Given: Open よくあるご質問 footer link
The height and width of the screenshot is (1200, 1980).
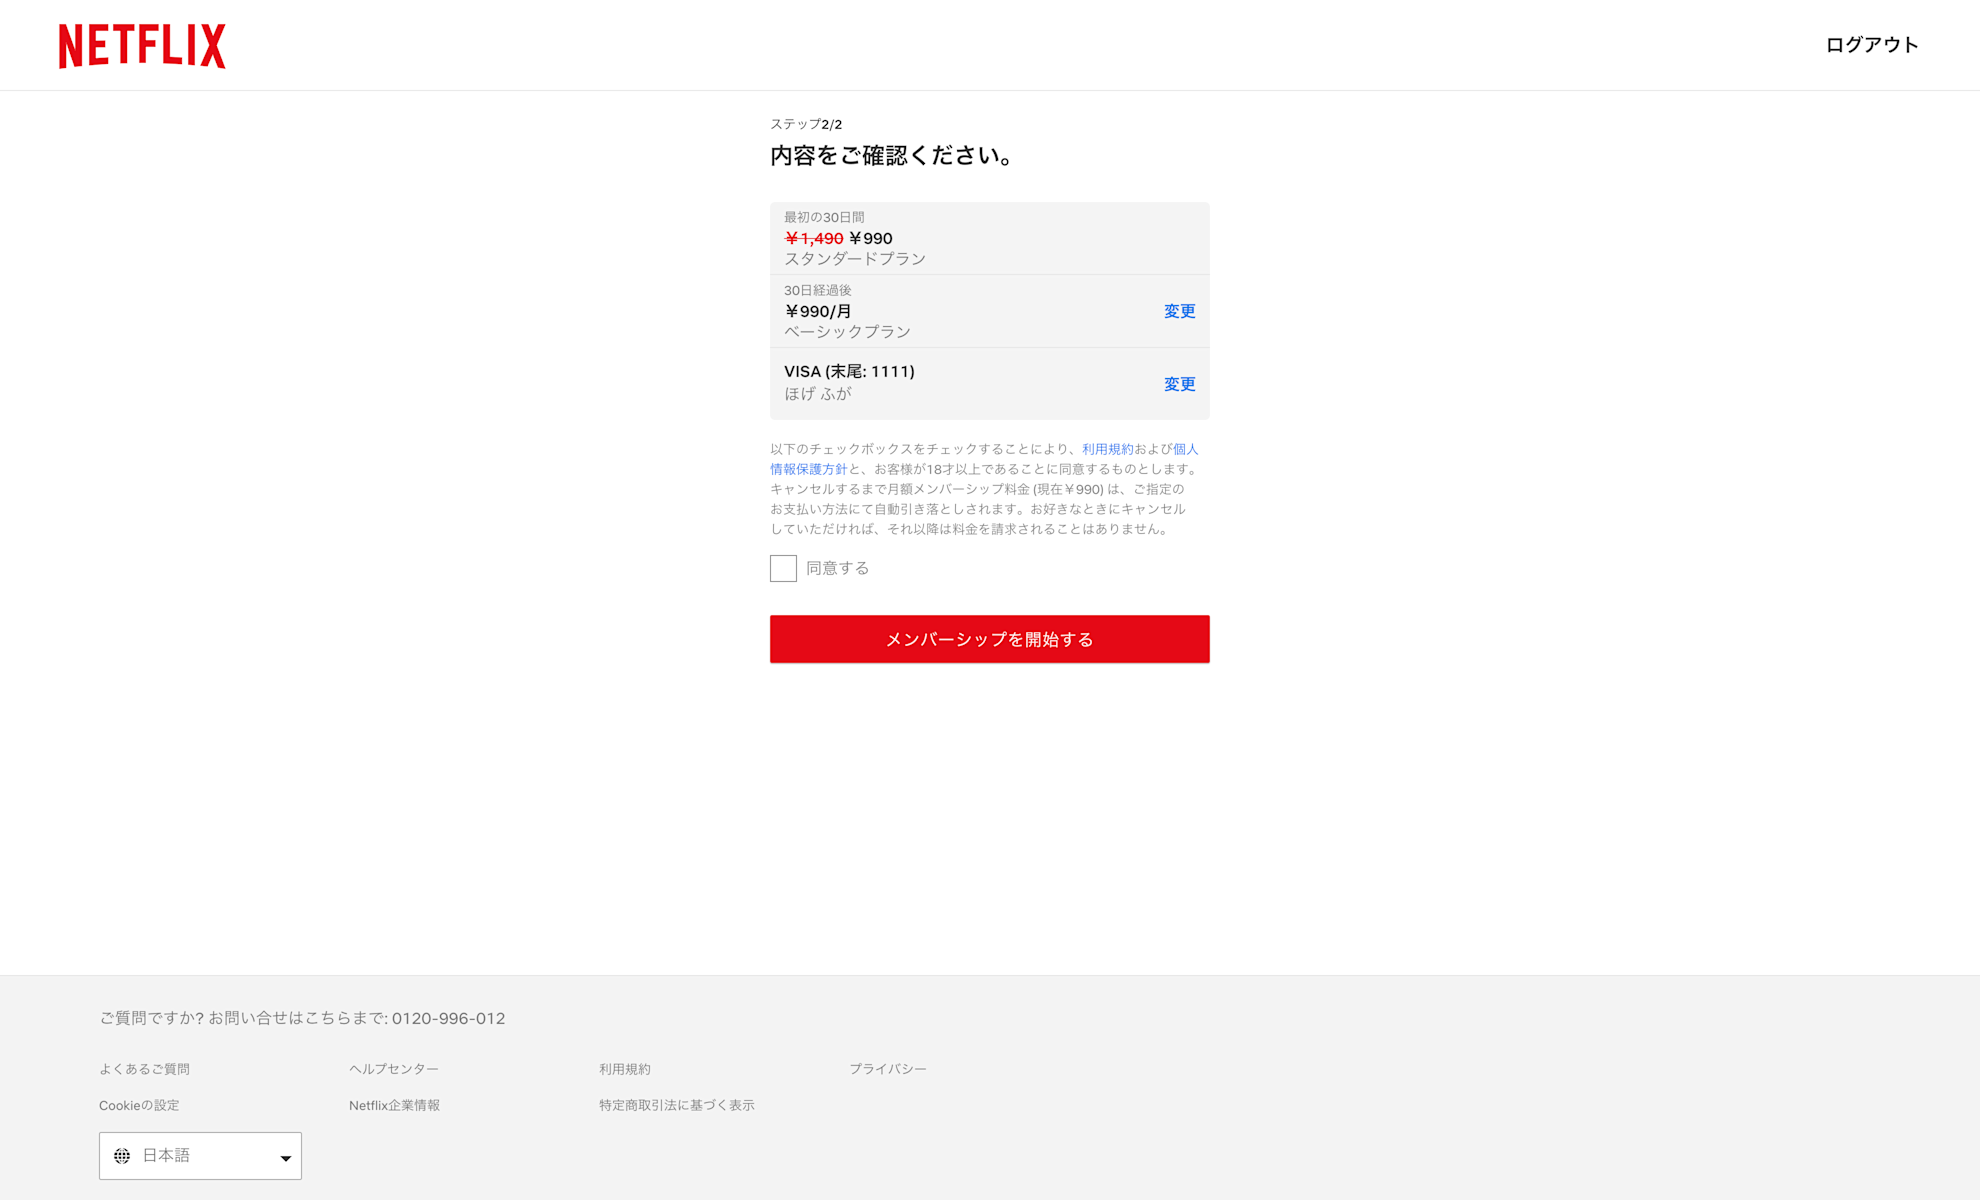Looking at the screenshot, I should 144,1069.
